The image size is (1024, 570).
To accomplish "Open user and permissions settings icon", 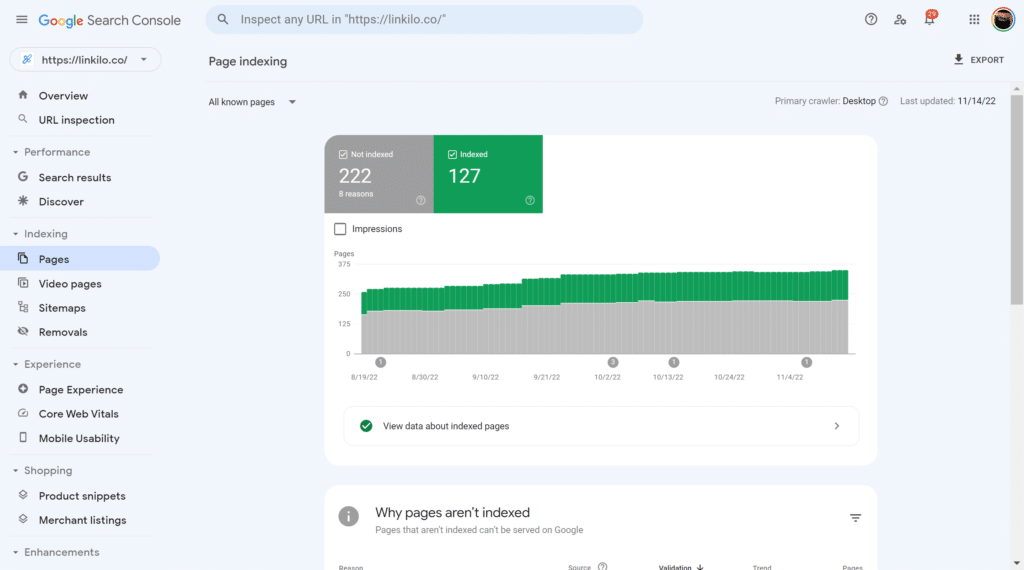I will click(900, 20).
